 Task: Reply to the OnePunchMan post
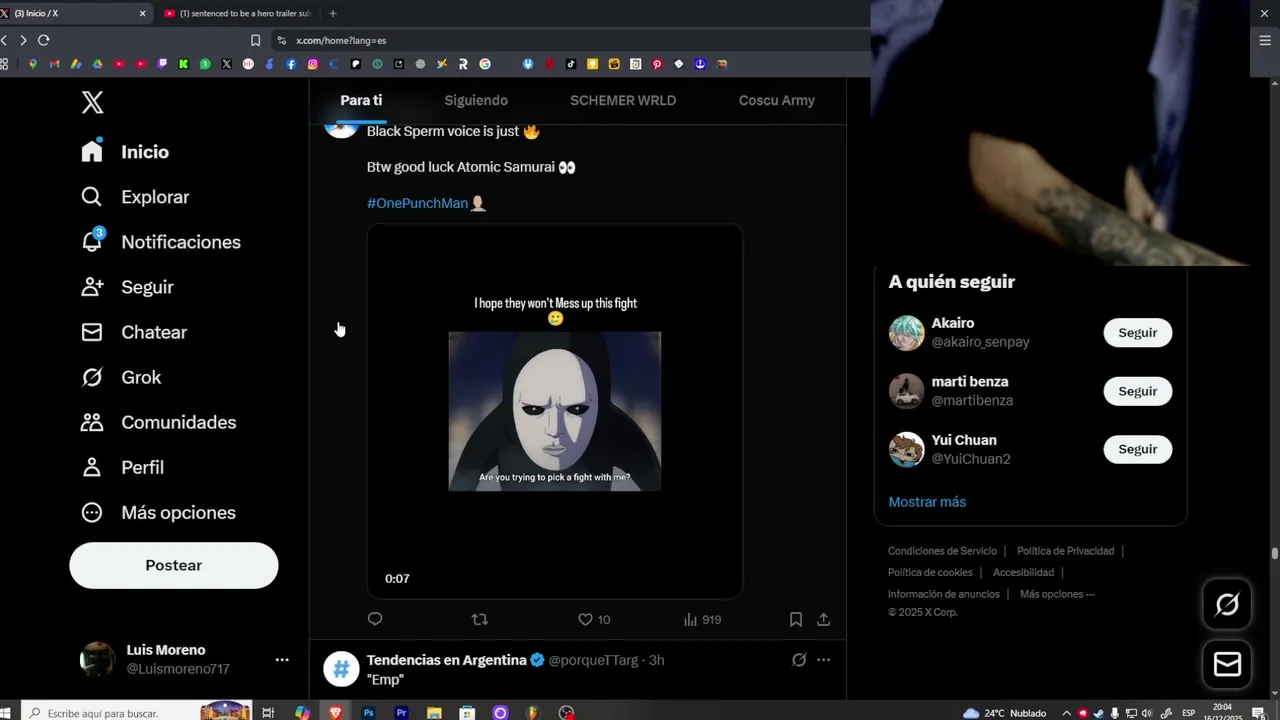[x=375, y=619]
